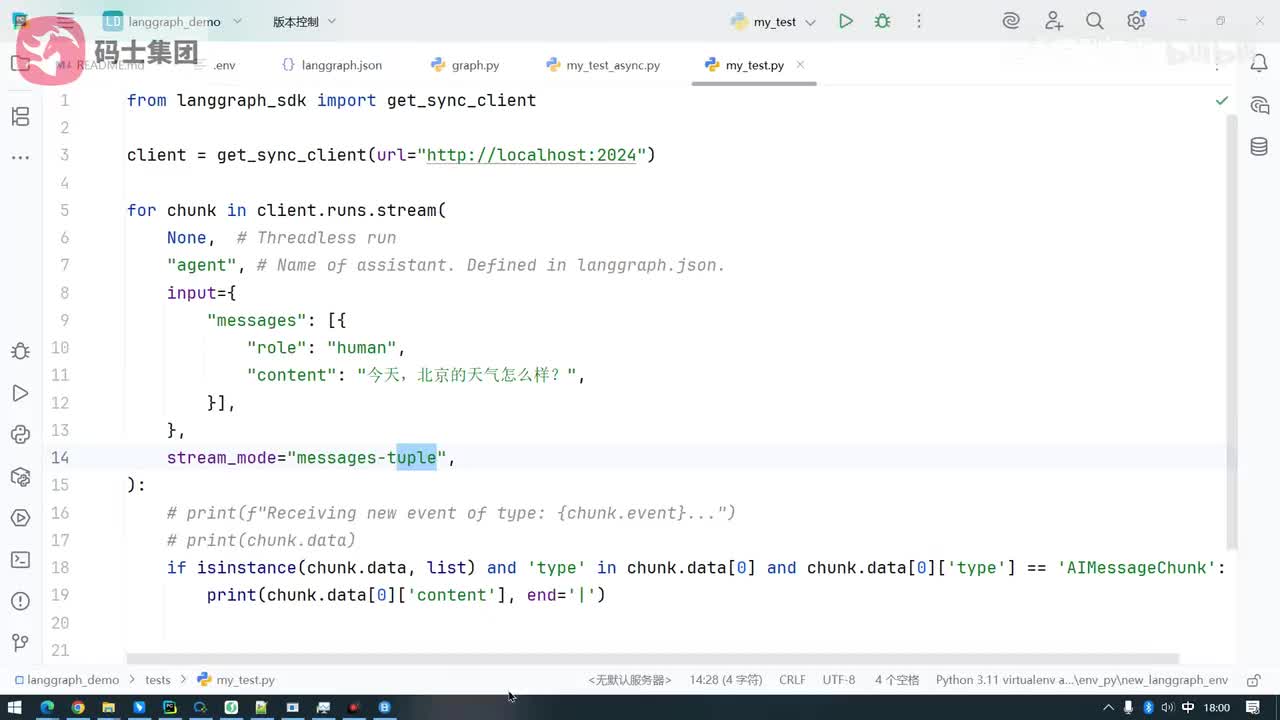Open the Python Console tool window
This screenshot has height=720, width=1280.
tap(20, 434)
